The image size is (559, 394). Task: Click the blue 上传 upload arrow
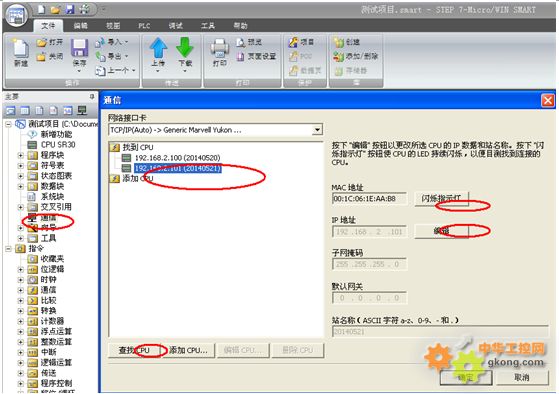click(158, 48)
